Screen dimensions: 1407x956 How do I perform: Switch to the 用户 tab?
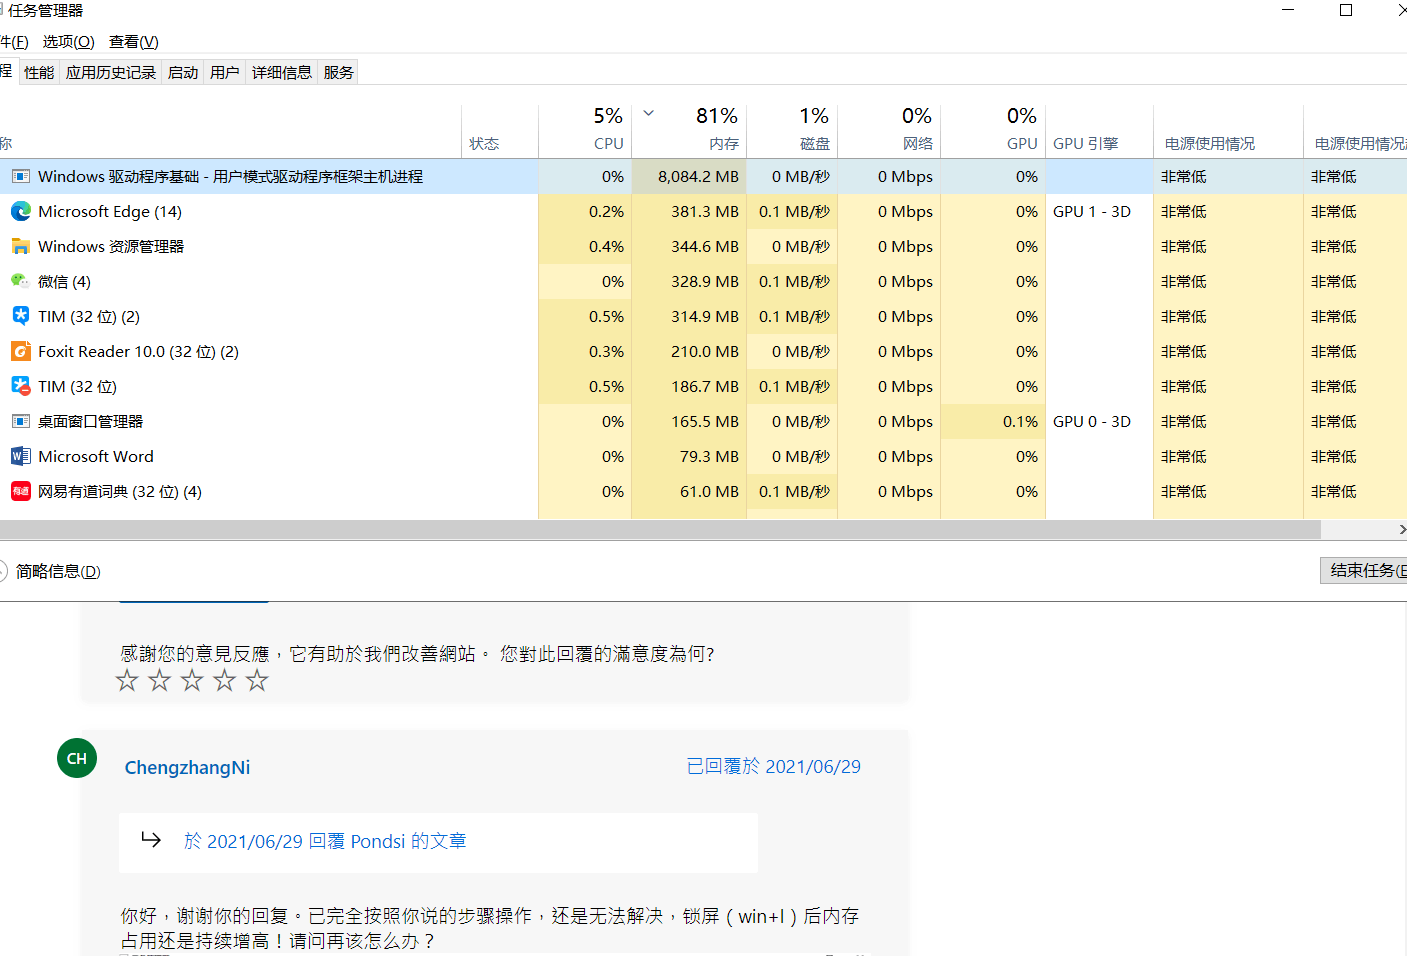click(x=225, y=73)
